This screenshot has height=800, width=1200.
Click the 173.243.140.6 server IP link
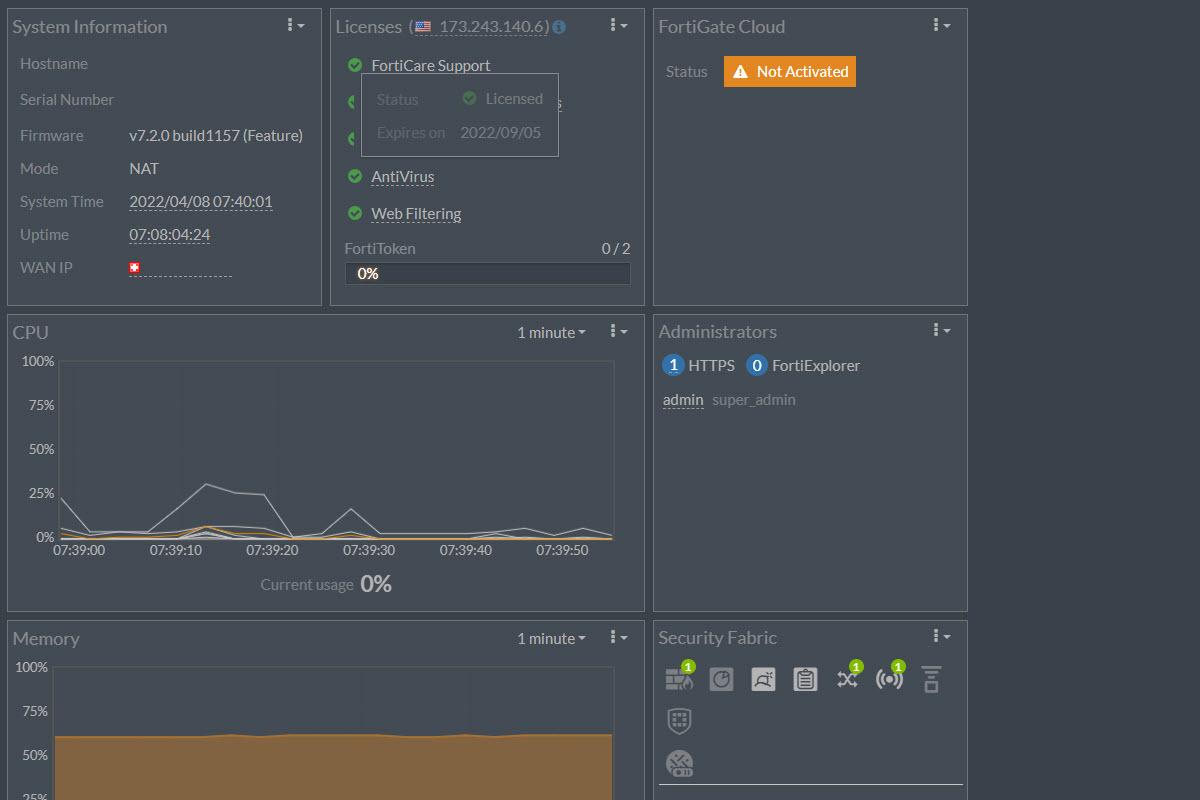494,27
